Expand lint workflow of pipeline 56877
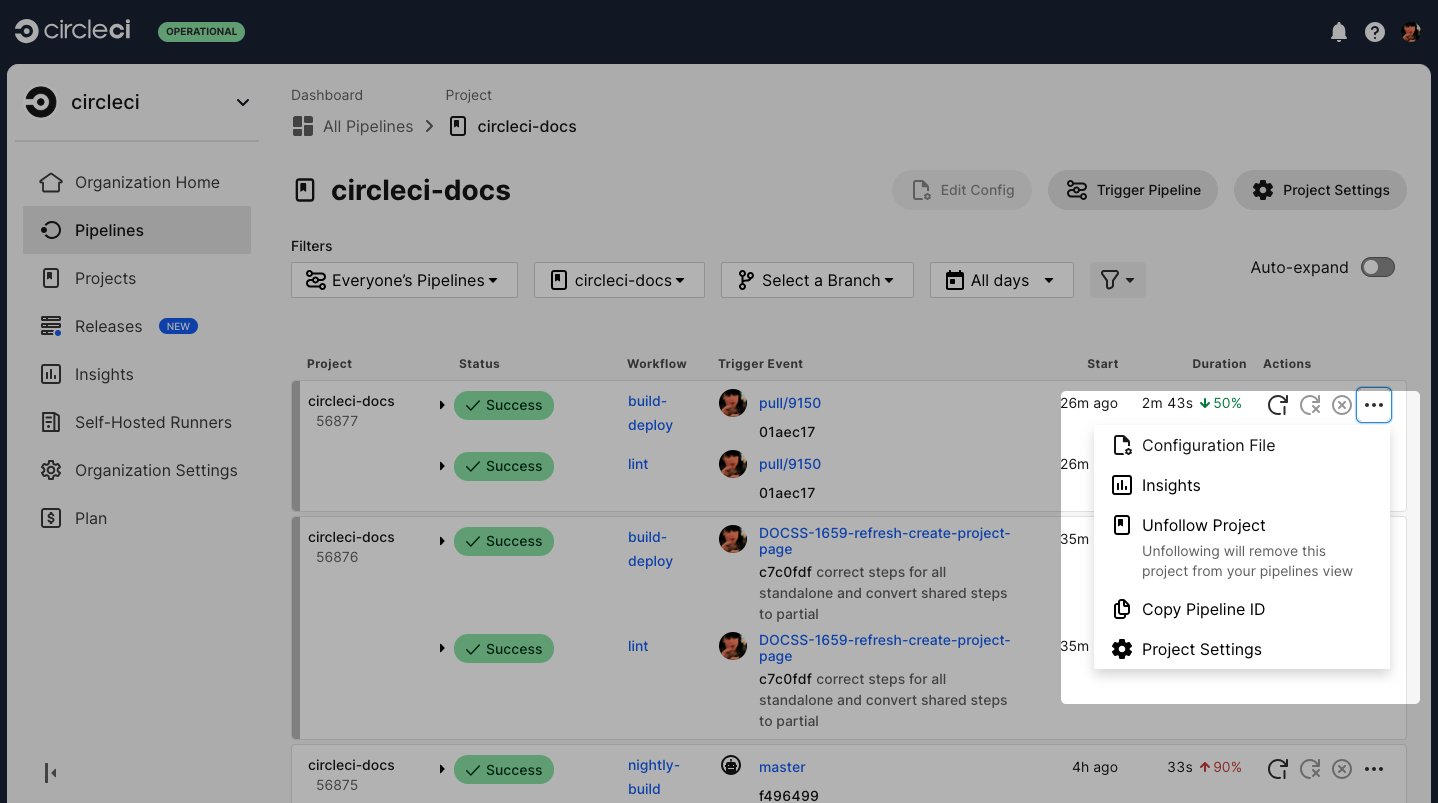The image size is (1438, 803). coord(442,466)
